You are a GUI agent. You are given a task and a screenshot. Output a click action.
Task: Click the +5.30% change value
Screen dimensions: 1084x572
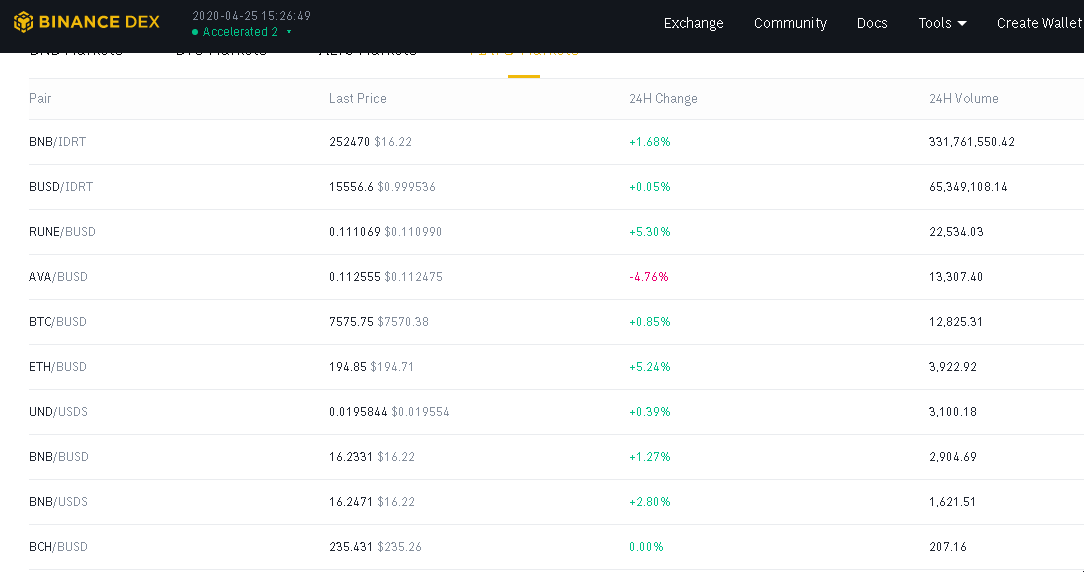(650, 232)
